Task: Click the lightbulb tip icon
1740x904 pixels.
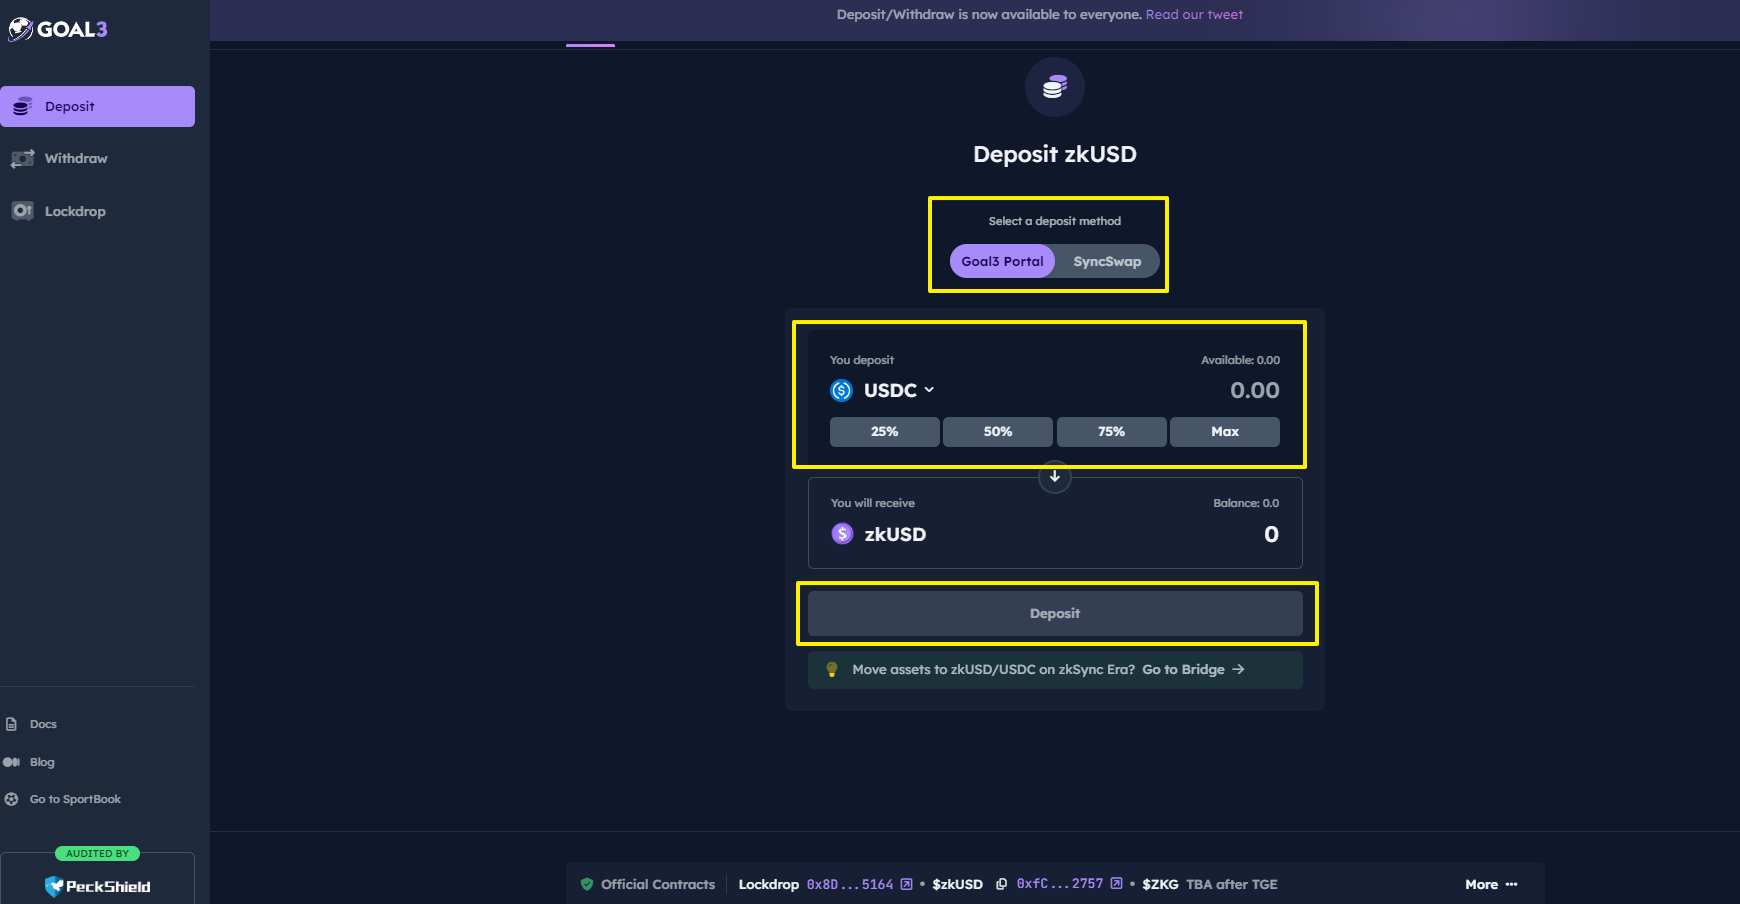Action: click(832, 669)
